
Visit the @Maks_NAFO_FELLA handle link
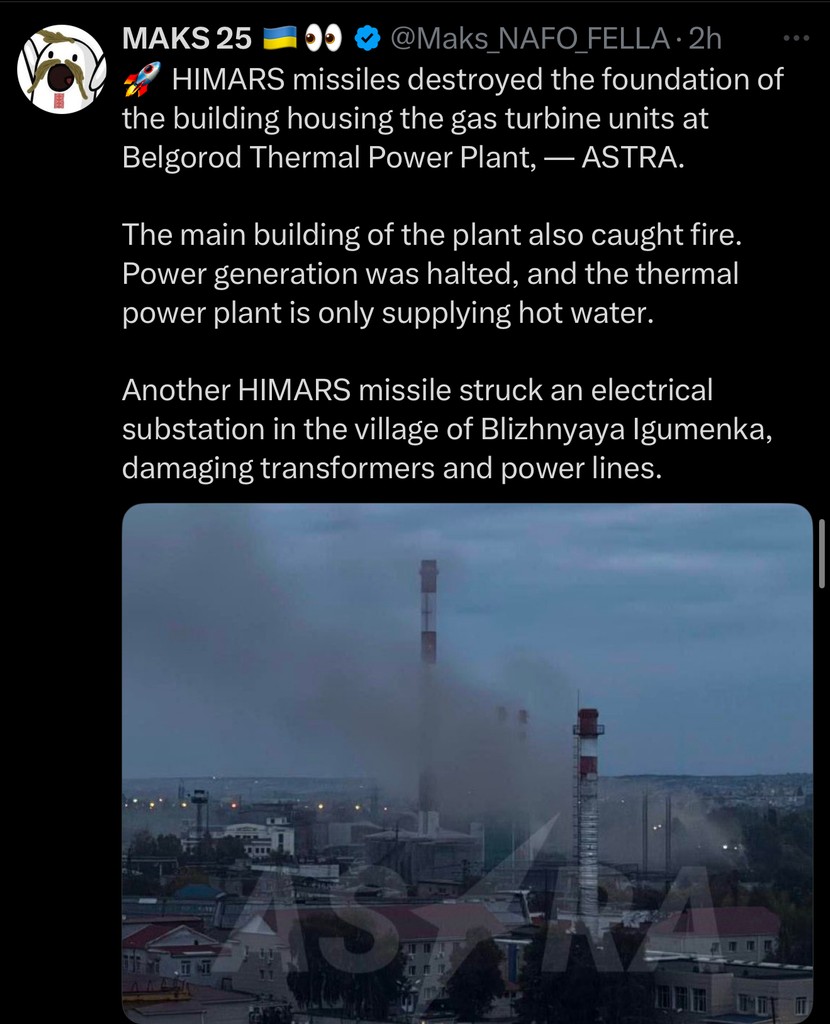[530, 39]
